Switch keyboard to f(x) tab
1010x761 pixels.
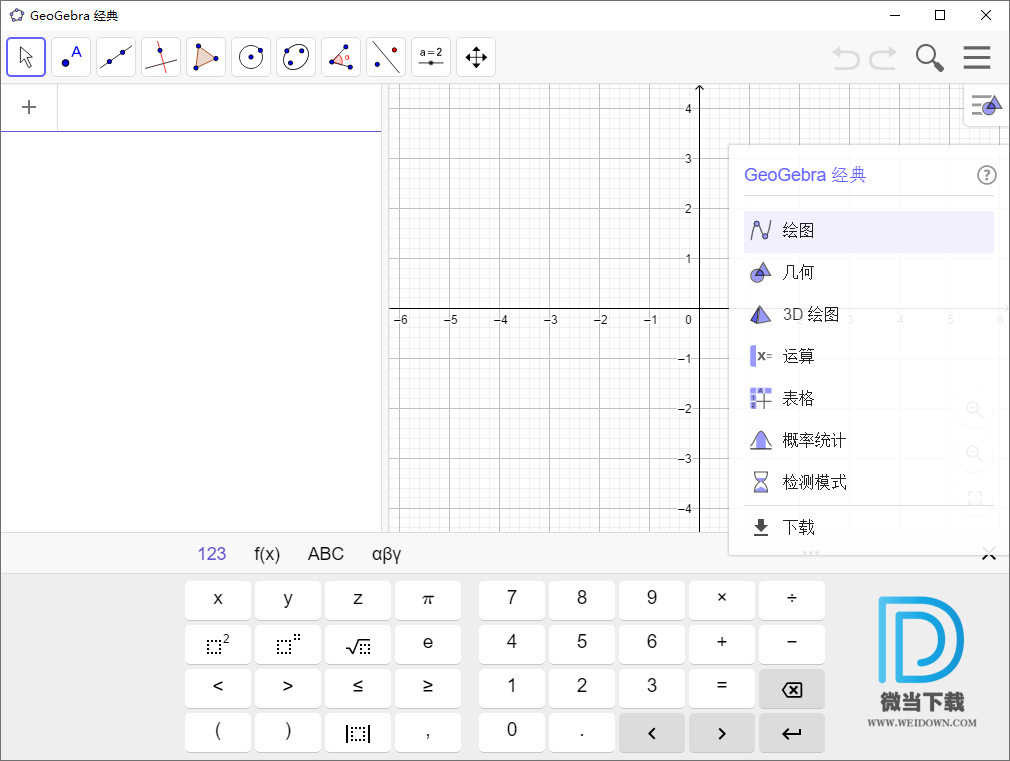(267, 554)
